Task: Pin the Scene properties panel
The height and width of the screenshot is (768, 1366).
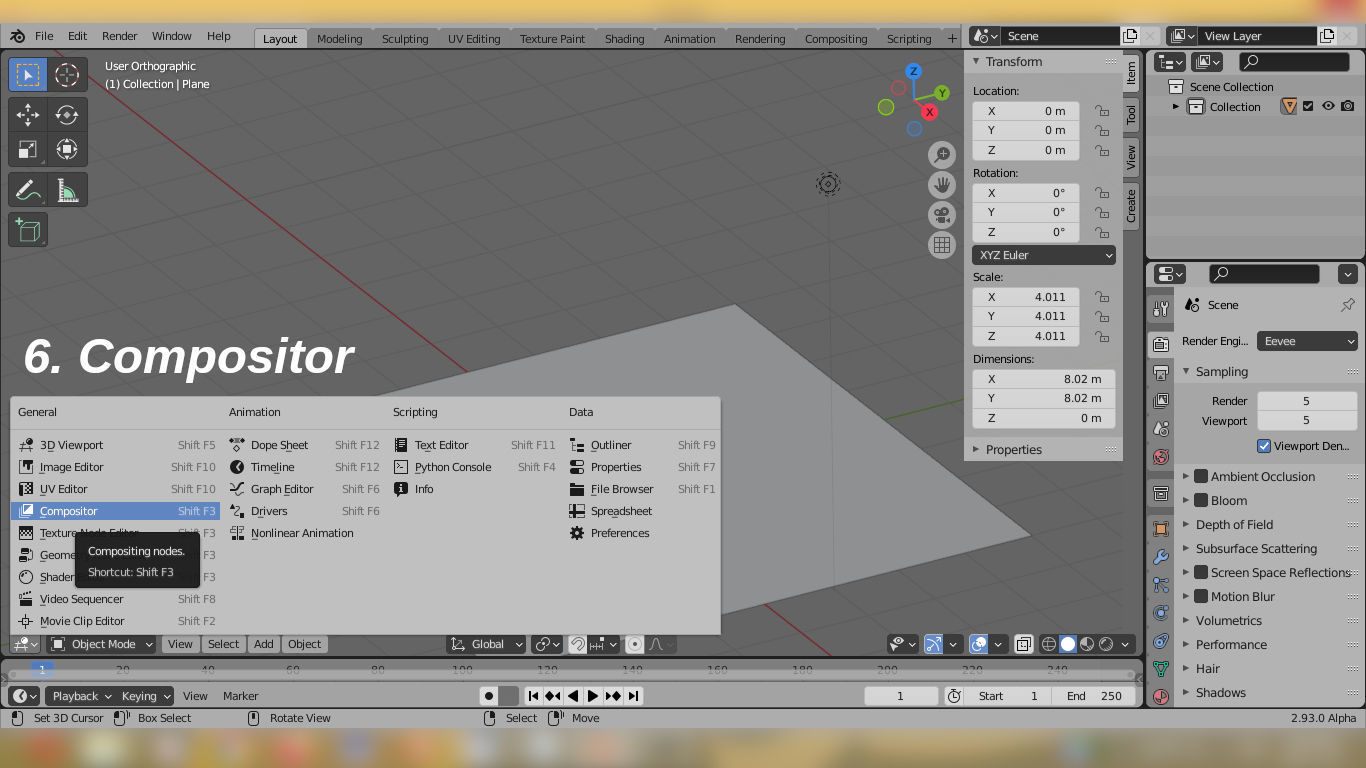Action: pos(1347,305)
